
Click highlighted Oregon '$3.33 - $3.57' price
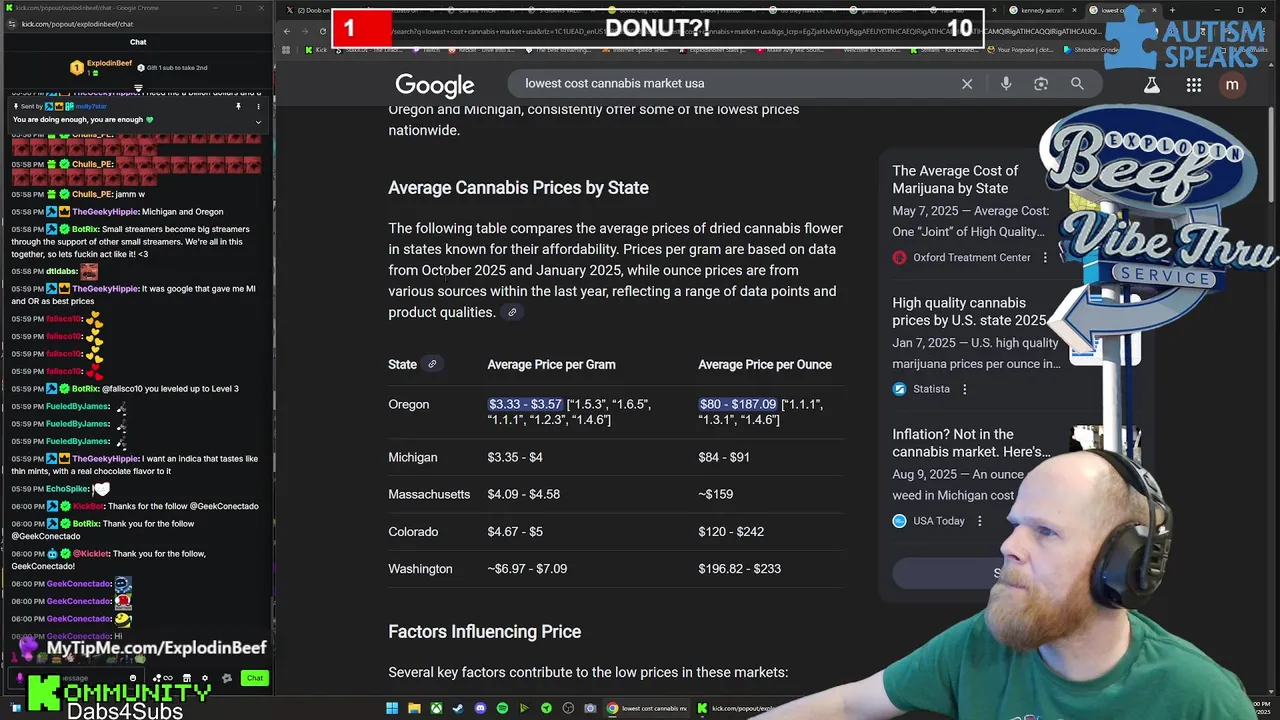[525, 404]
